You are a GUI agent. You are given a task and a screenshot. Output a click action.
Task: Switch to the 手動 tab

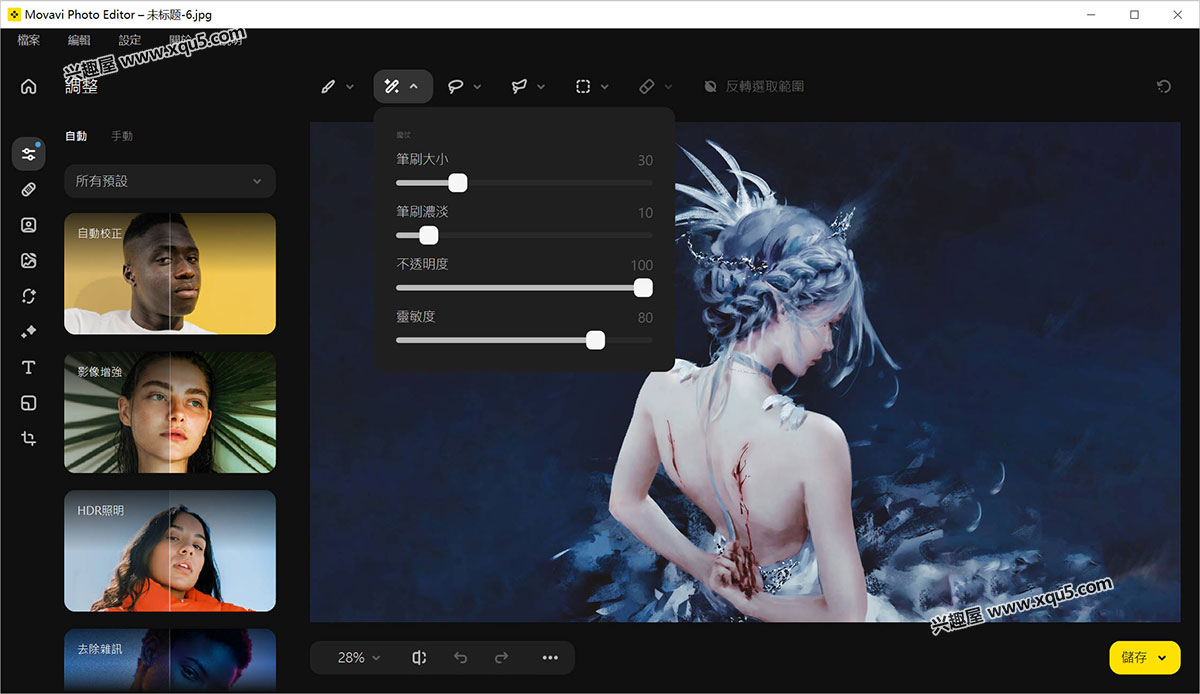(x=122, y=136)
